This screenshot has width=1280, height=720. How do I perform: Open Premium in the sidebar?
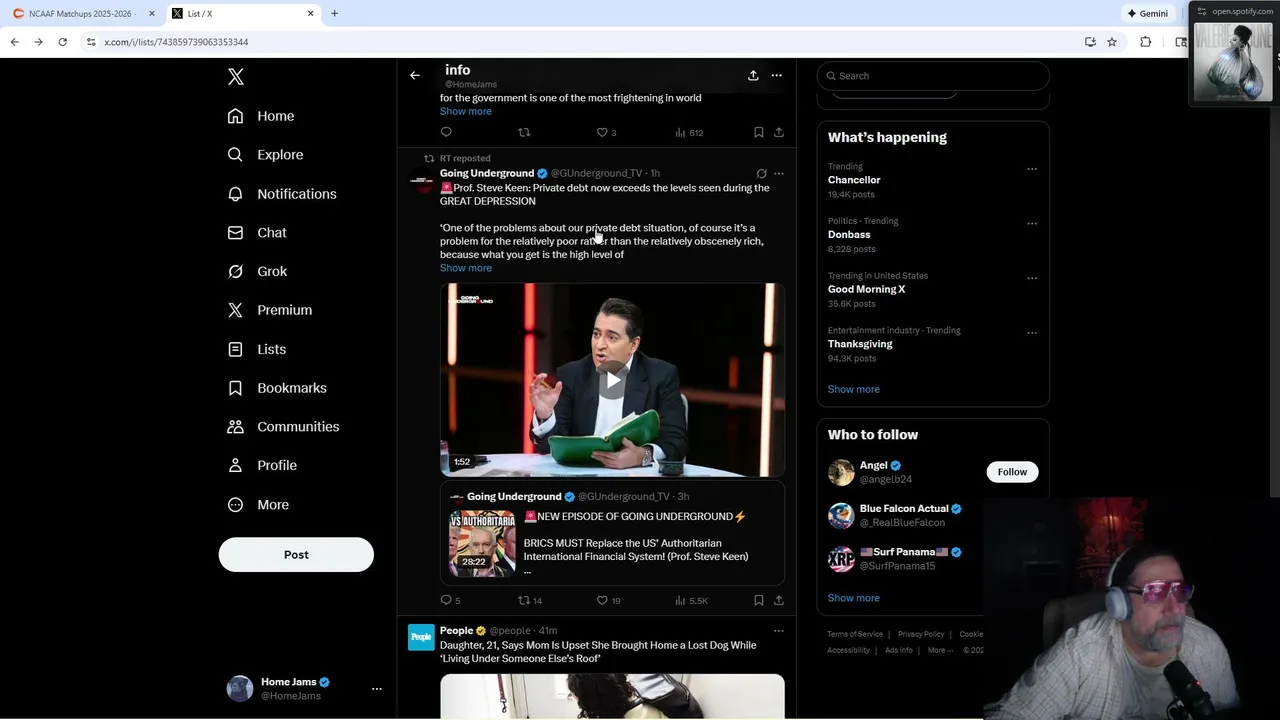coord(270,310)
